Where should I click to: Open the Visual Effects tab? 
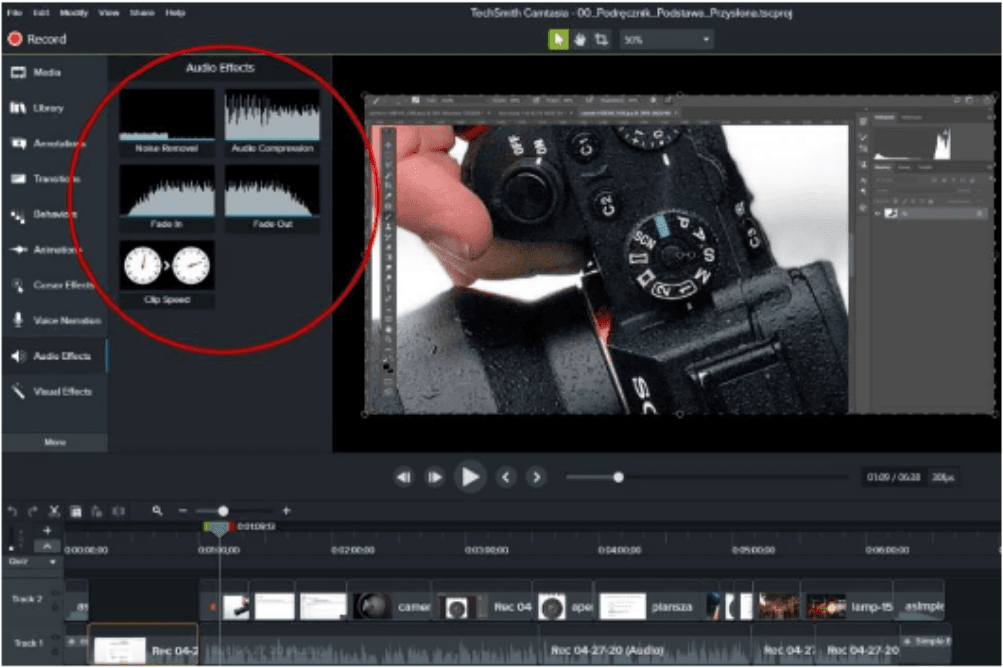(54, 391)
